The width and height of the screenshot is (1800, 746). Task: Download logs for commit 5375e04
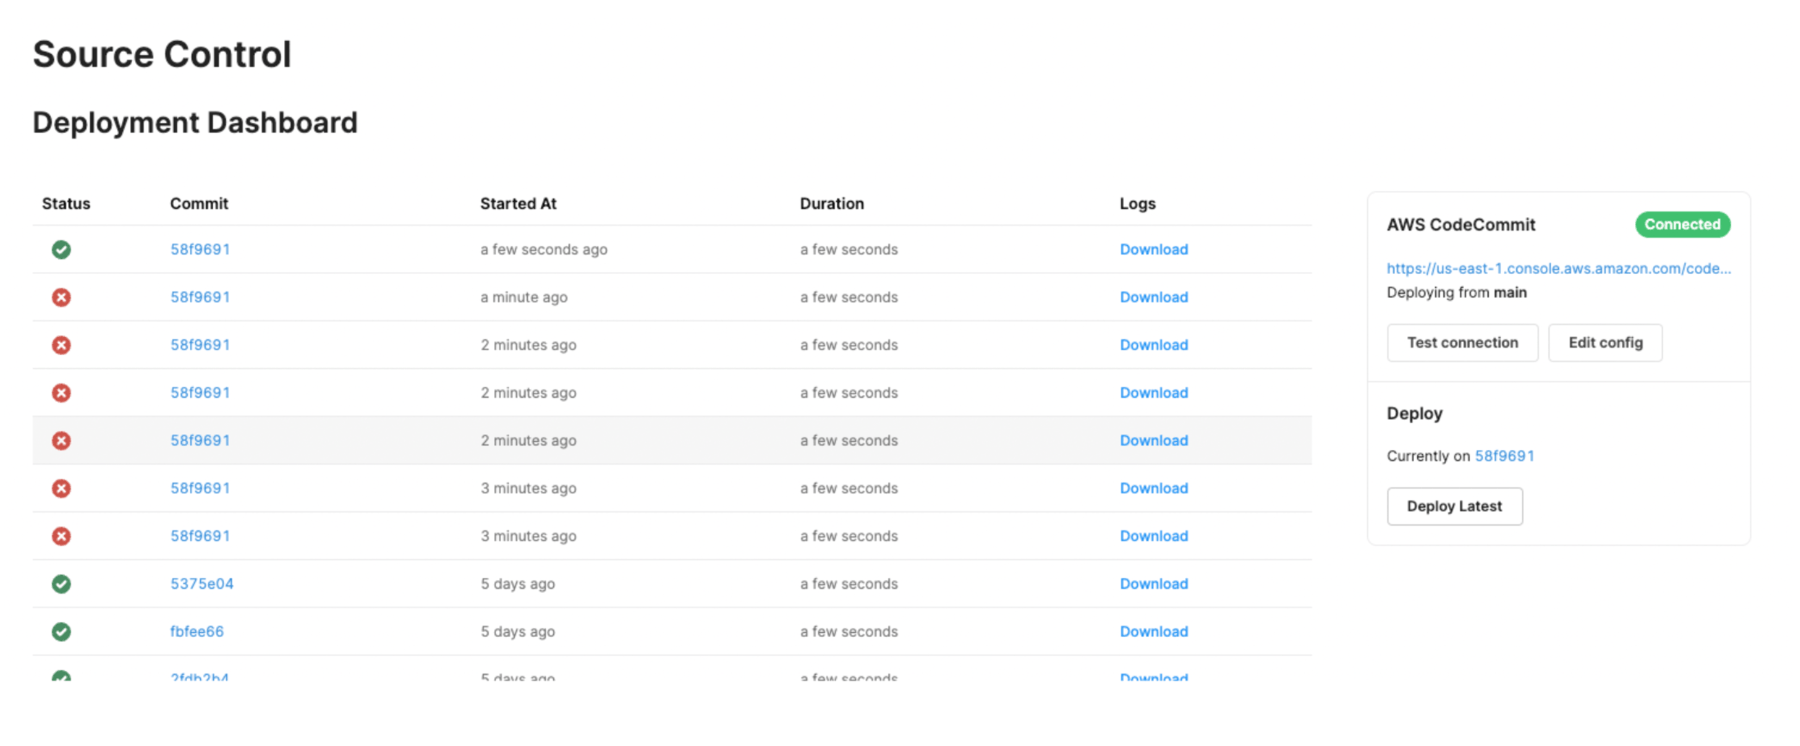[x=1154, y=584]
